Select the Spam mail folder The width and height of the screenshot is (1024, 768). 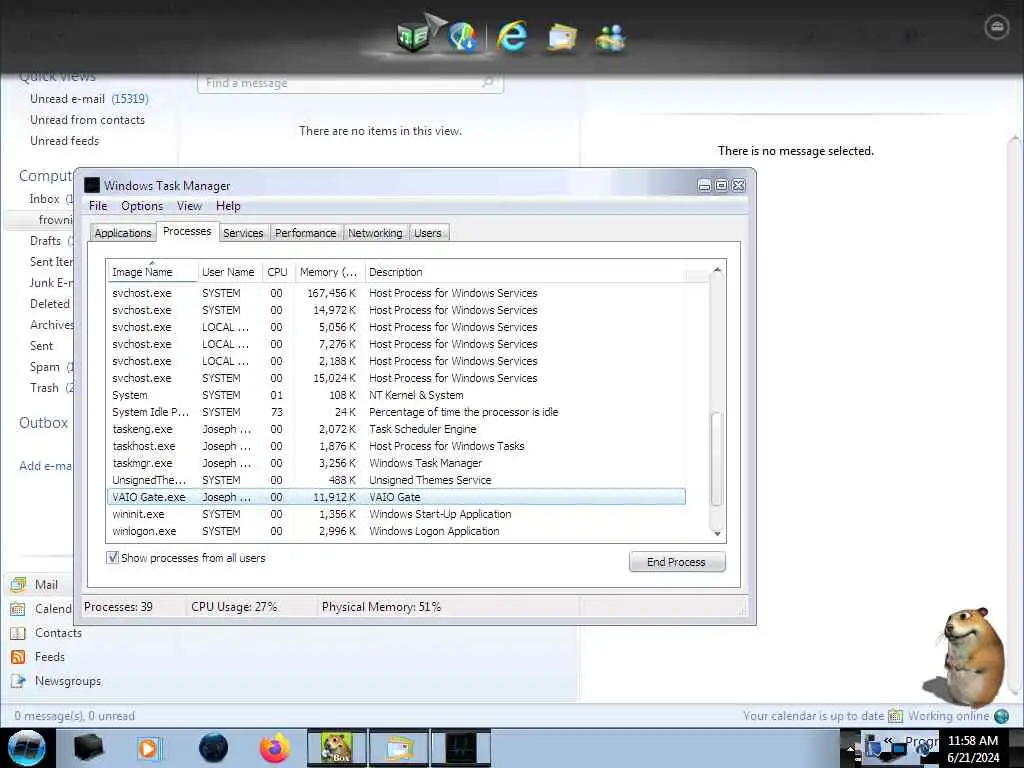[x=44, y=367]
